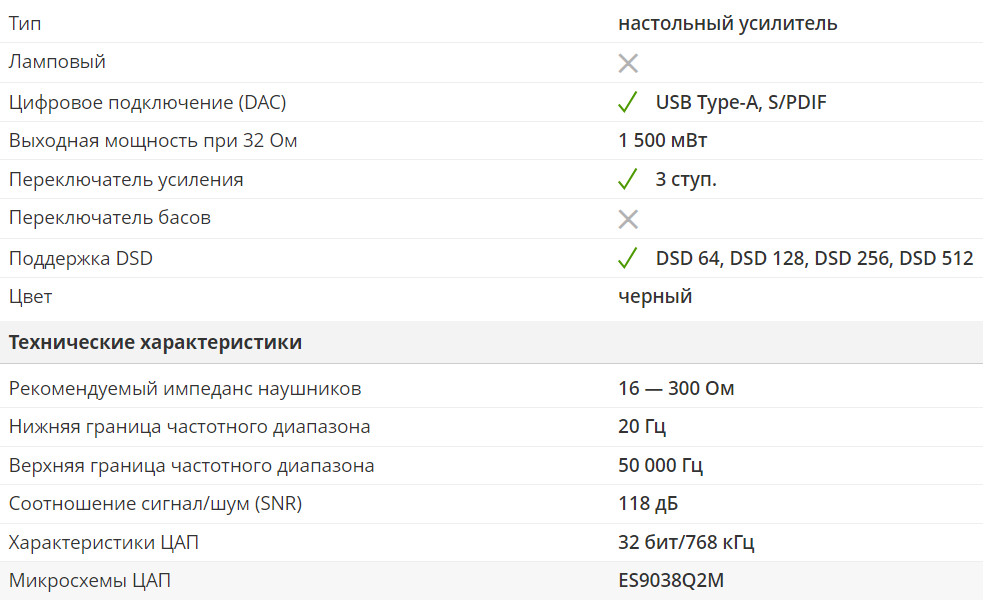Image resolution: width=983 pixels, height=605 pixels.
Task: Select the Тип label
Action: 25,24
